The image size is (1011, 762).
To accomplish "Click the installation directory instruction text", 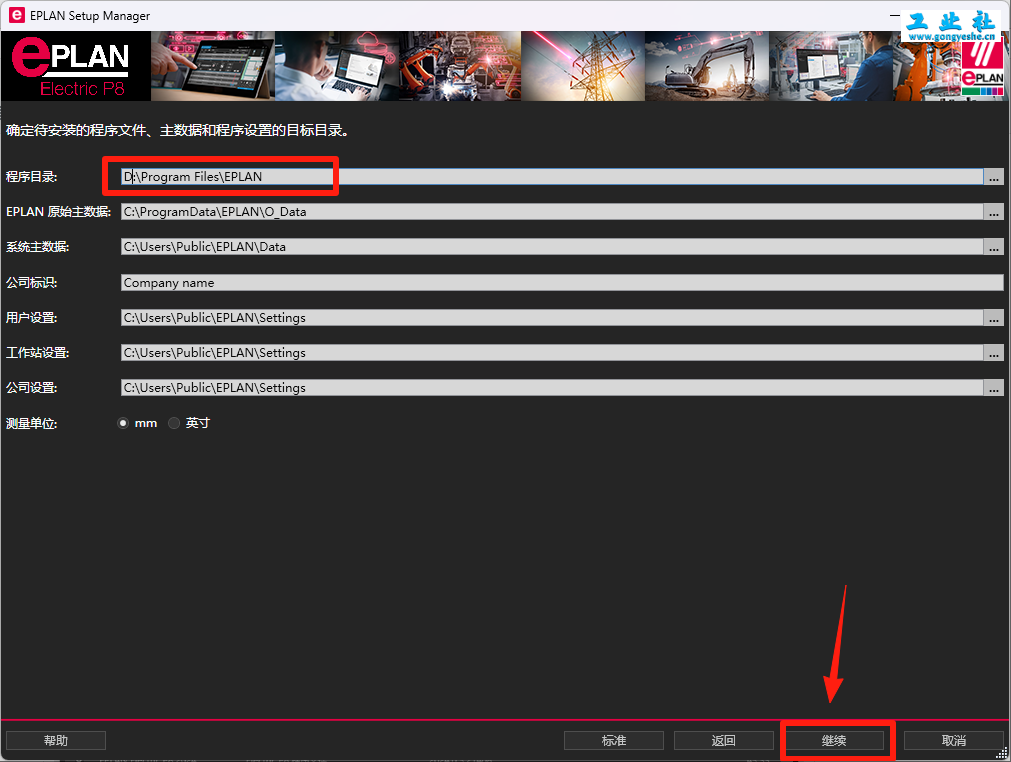I will pyautogui.click(x=178, y=131).
